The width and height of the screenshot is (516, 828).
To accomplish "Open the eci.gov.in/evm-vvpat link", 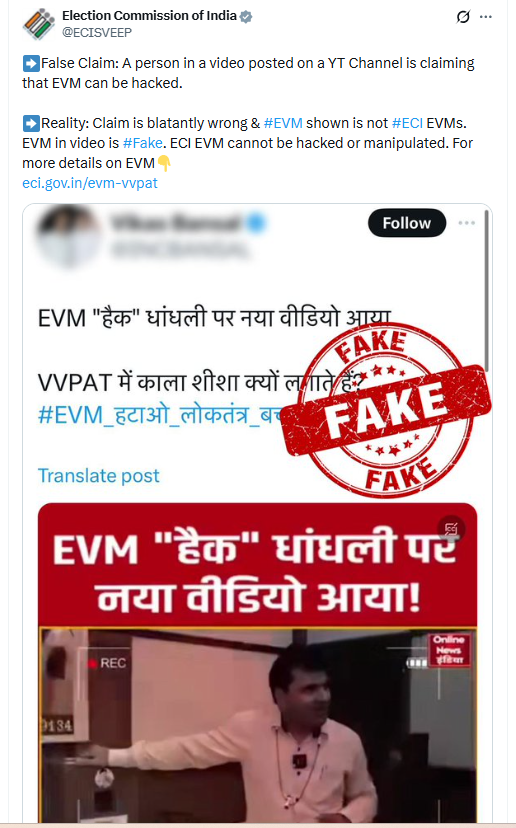I will click(x=90, y=183).
